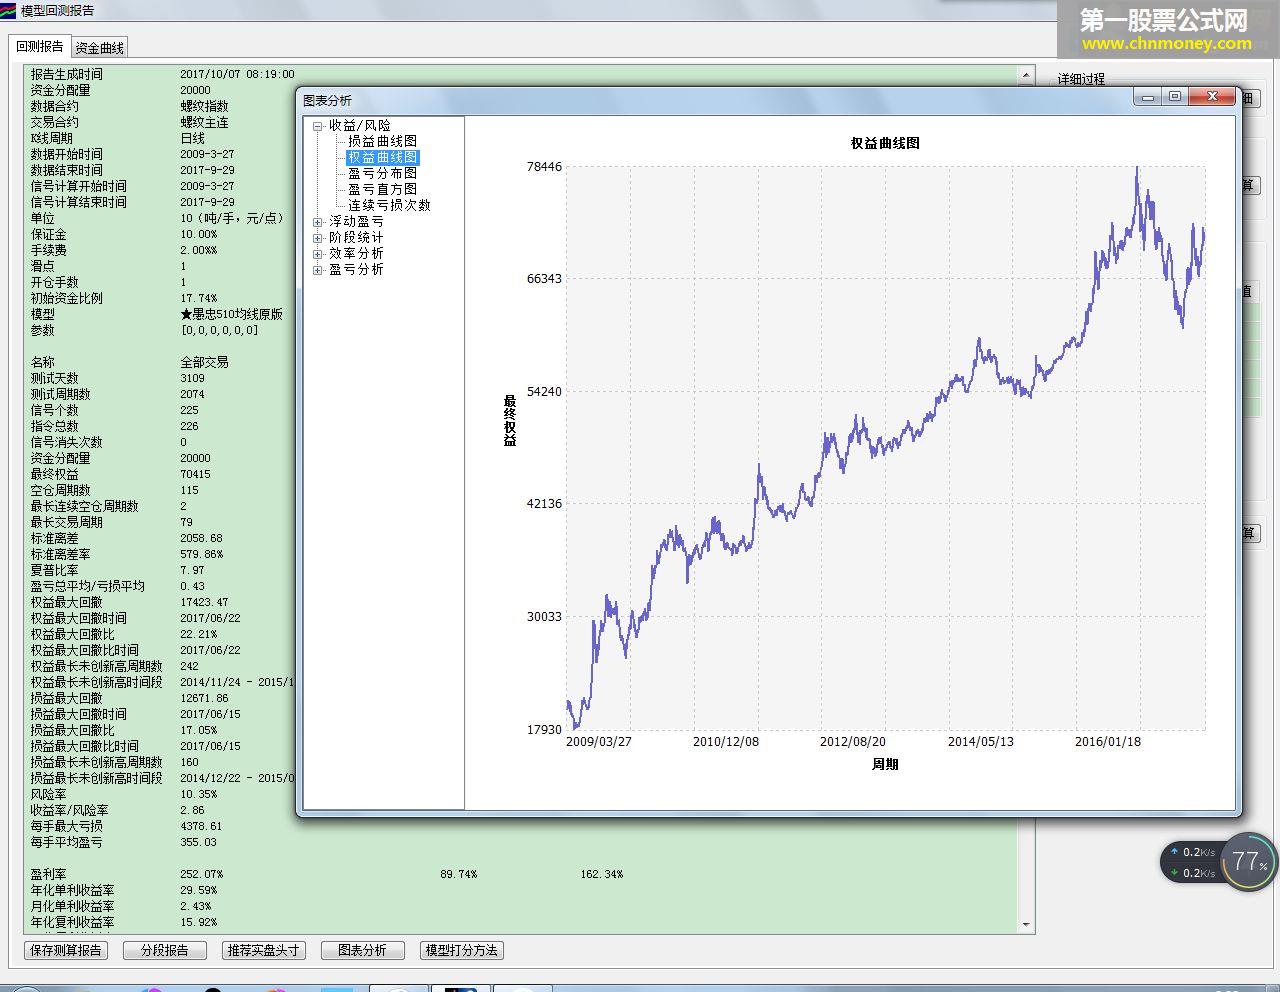Click the 收益/风险 tree label

tap(360, 125)
